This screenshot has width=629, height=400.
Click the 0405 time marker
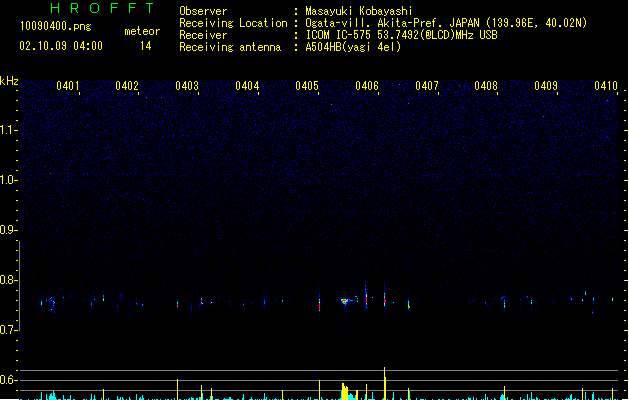[x=307, y=86]
